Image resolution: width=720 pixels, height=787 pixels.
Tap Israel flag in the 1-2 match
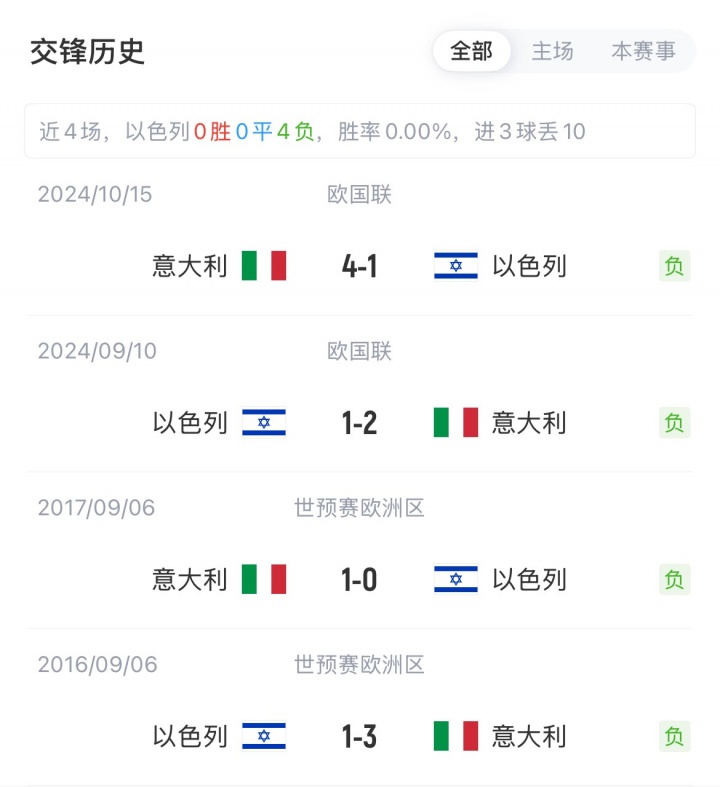264,423
